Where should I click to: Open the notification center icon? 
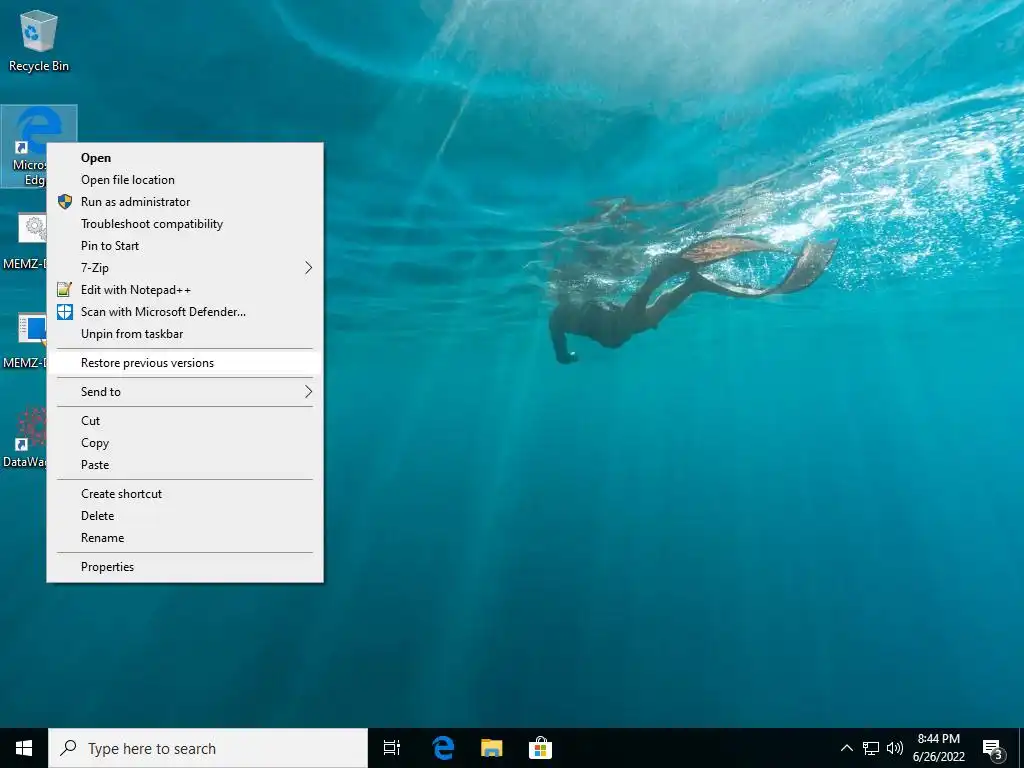coord(993,749)
